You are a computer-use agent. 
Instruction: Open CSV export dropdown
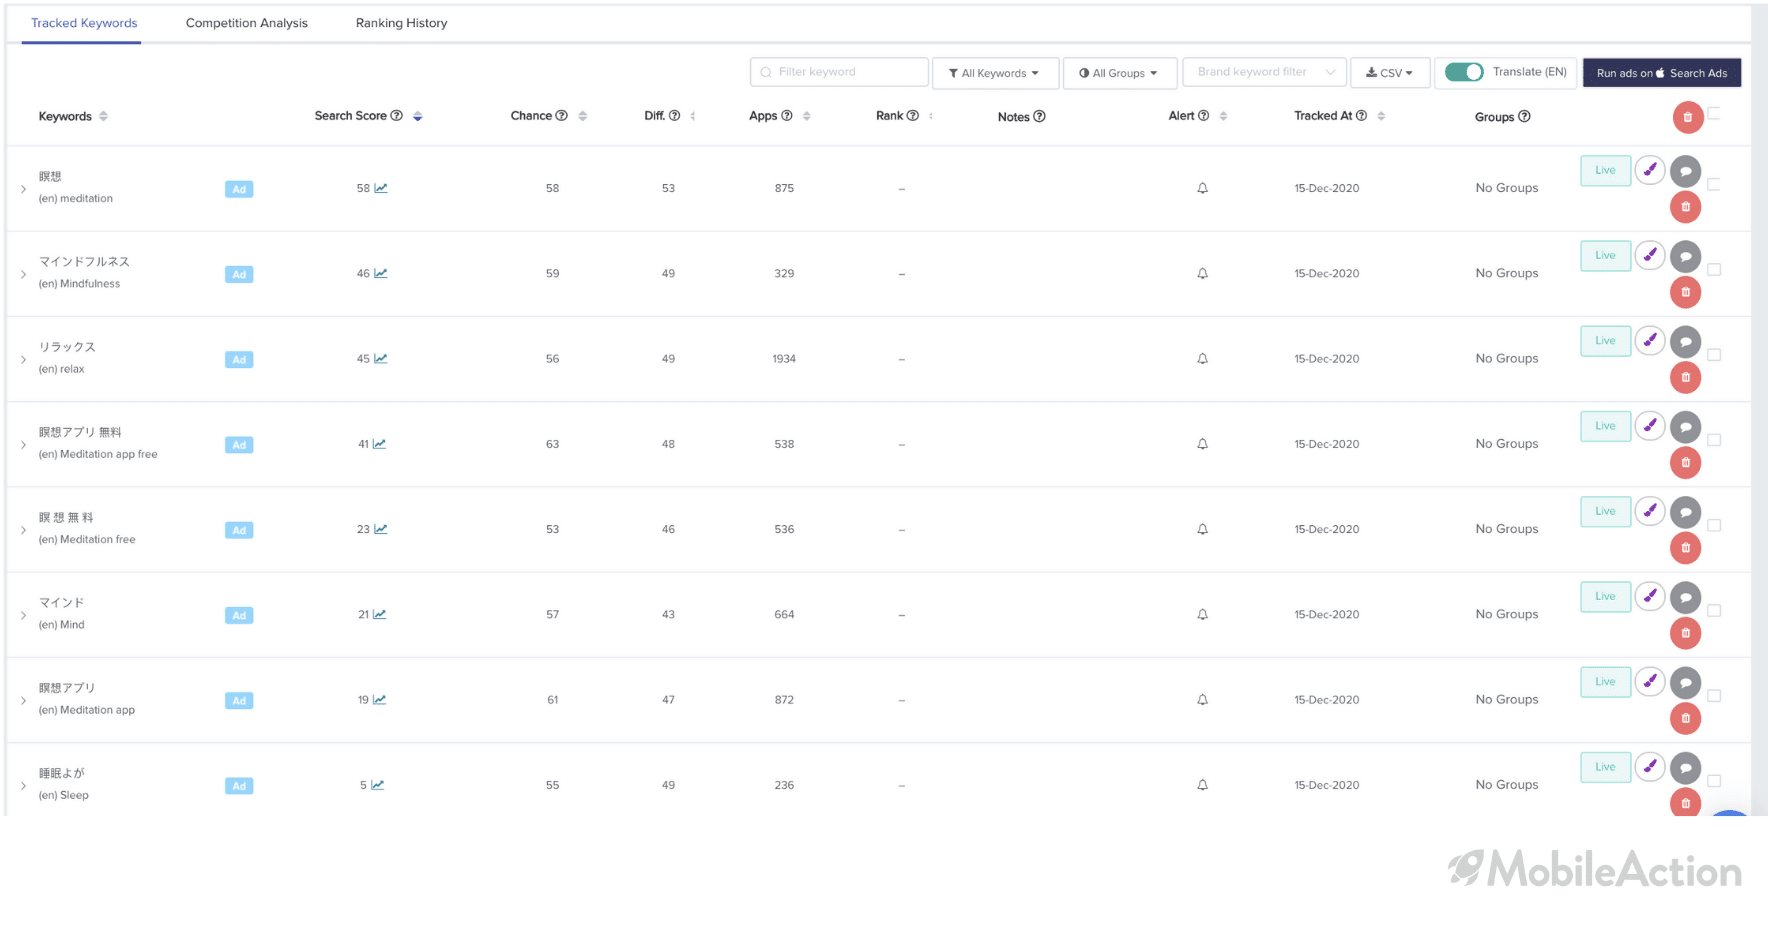1390,73
